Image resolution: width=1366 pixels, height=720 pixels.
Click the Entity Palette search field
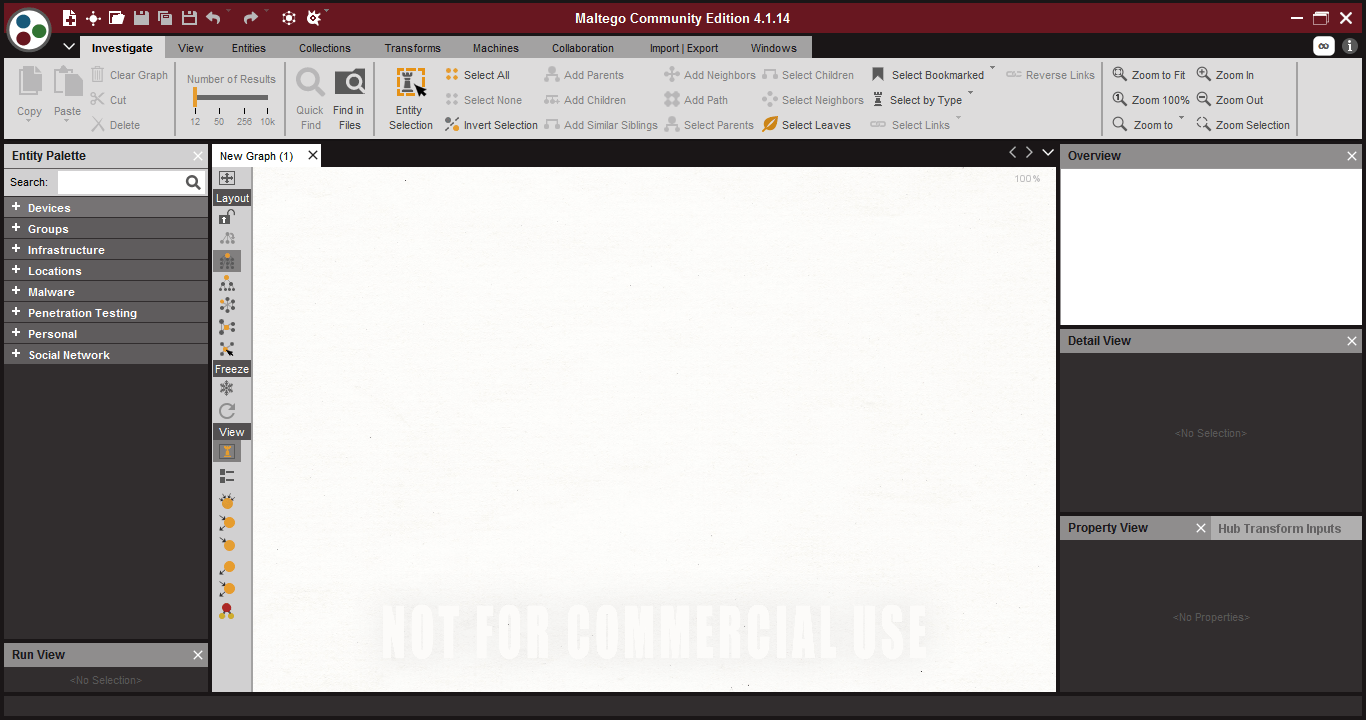click(x=120, y=182)
